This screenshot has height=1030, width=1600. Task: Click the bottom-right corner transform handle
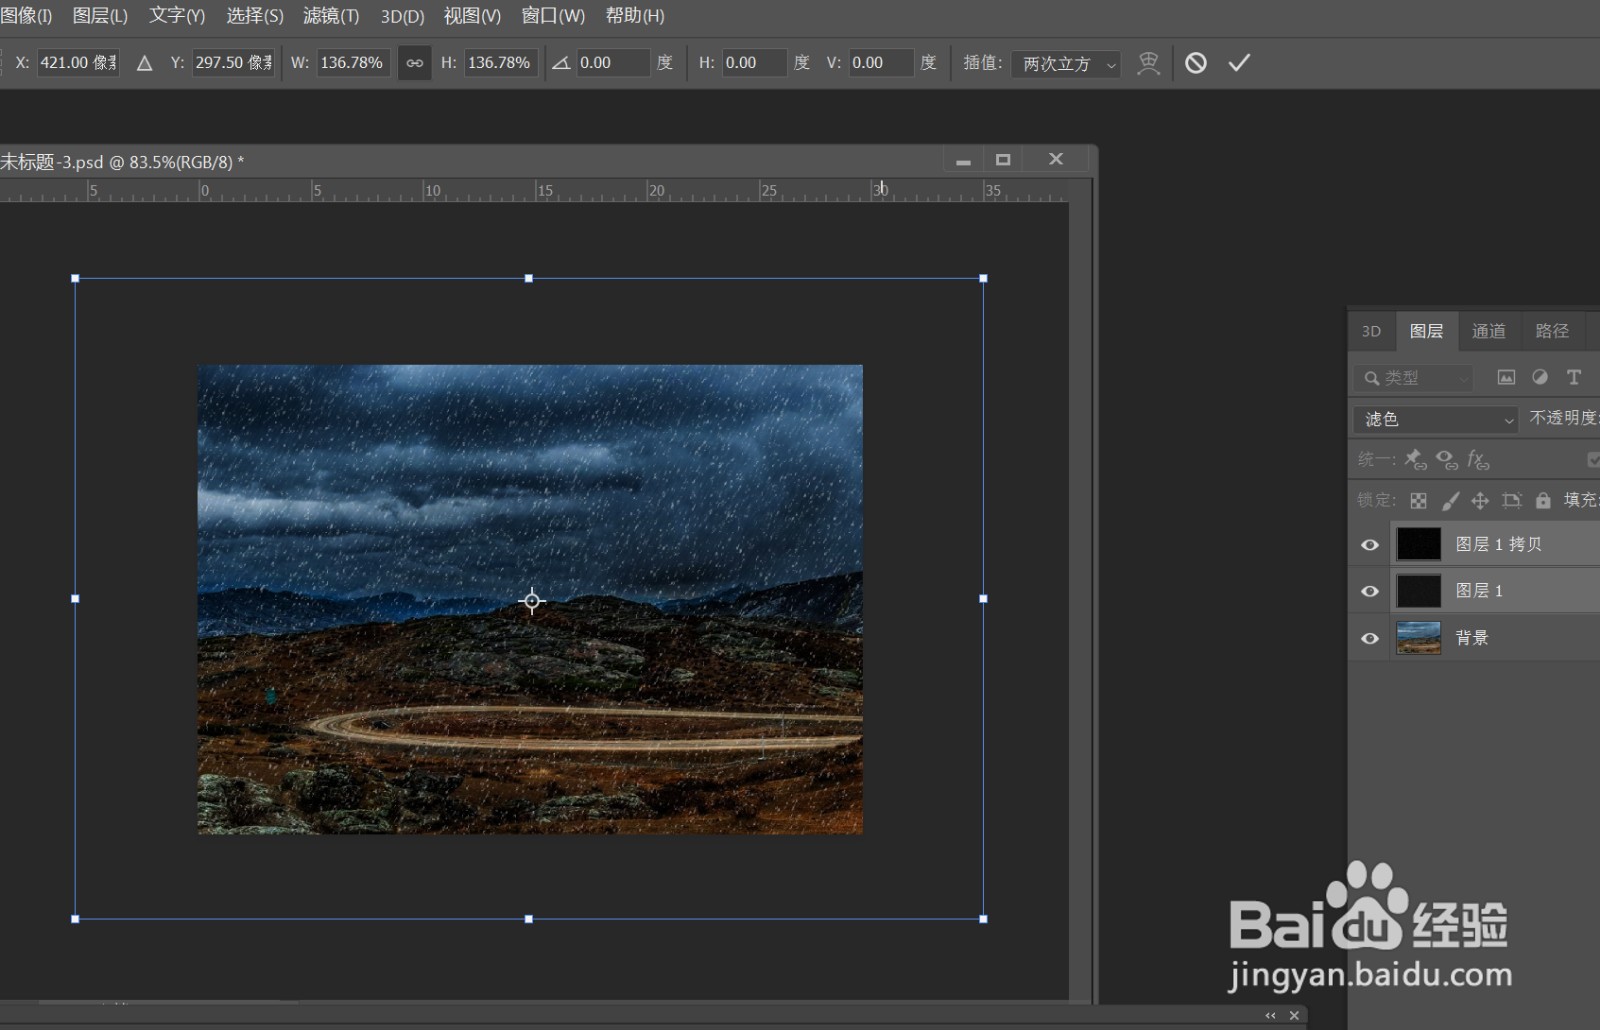tap(983, 919)
